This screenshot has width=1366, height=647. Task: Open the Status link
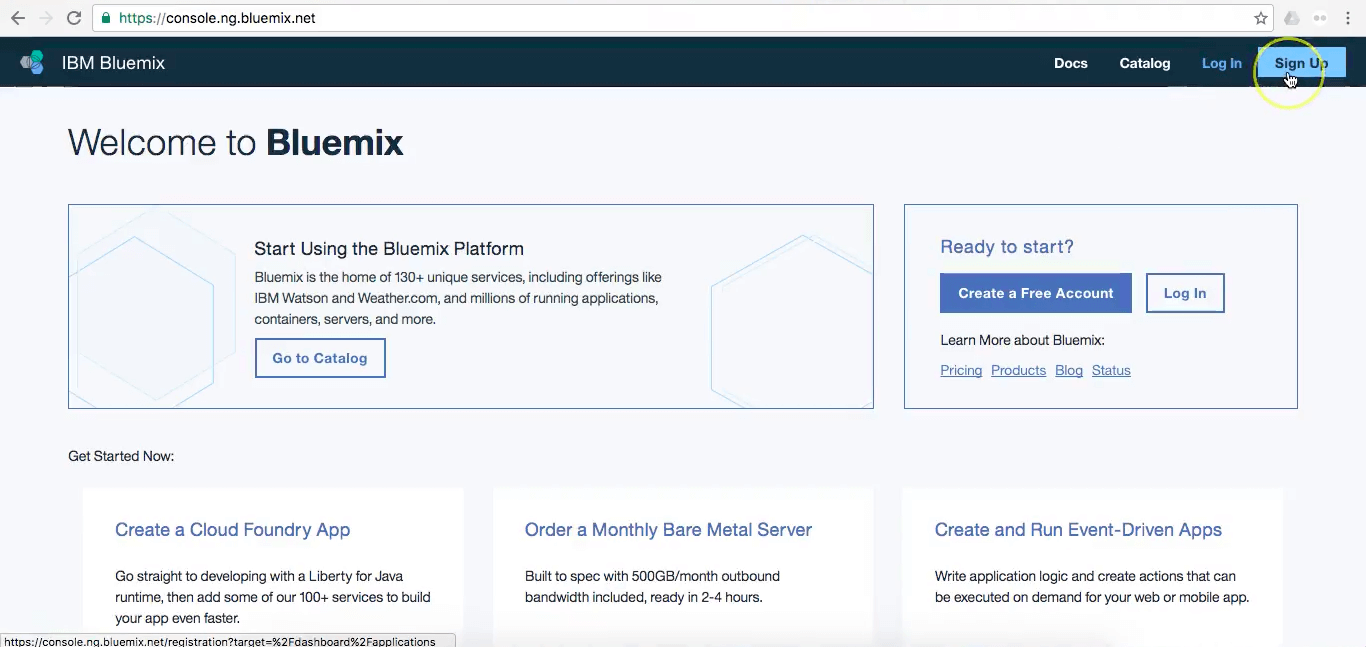click(1111, 370)
